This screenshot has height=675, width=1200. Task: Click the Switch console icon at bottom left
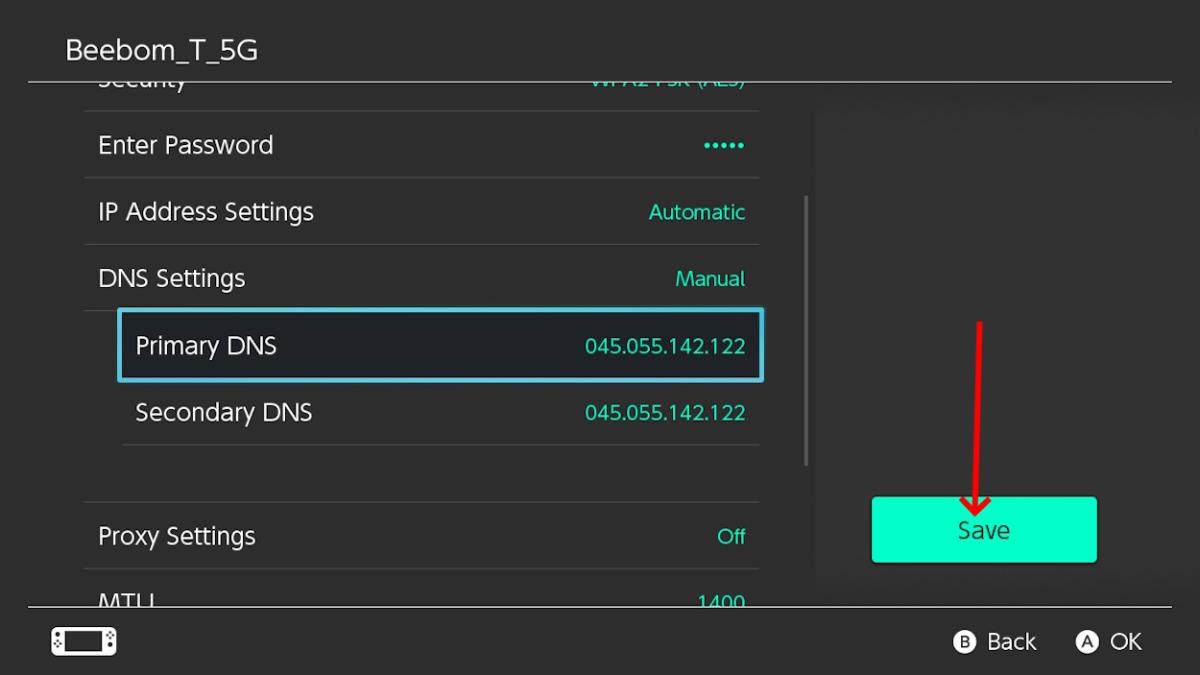coord(84,641)
